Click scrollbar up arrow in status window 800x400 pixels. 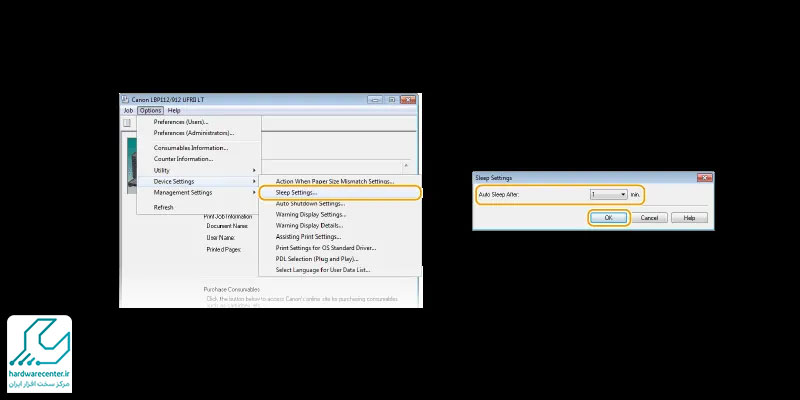tap(406, 166)
